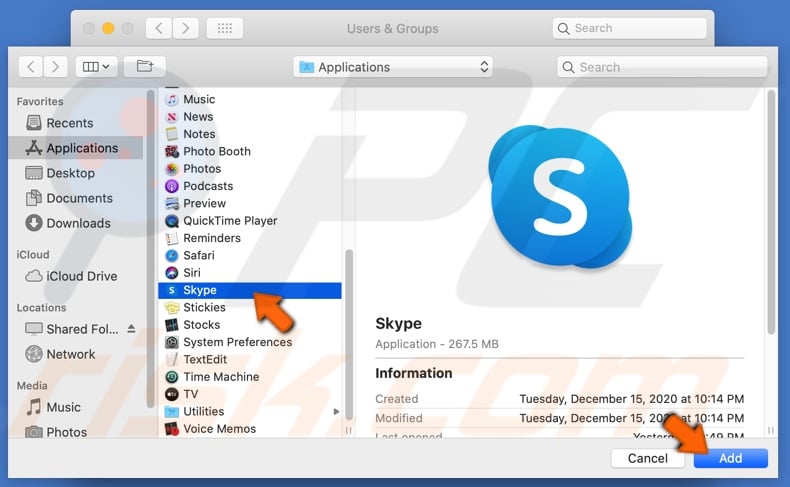This screenshot has width=790, height=487.
Task: Select the QuickTime Player row text
Action: 230,221
